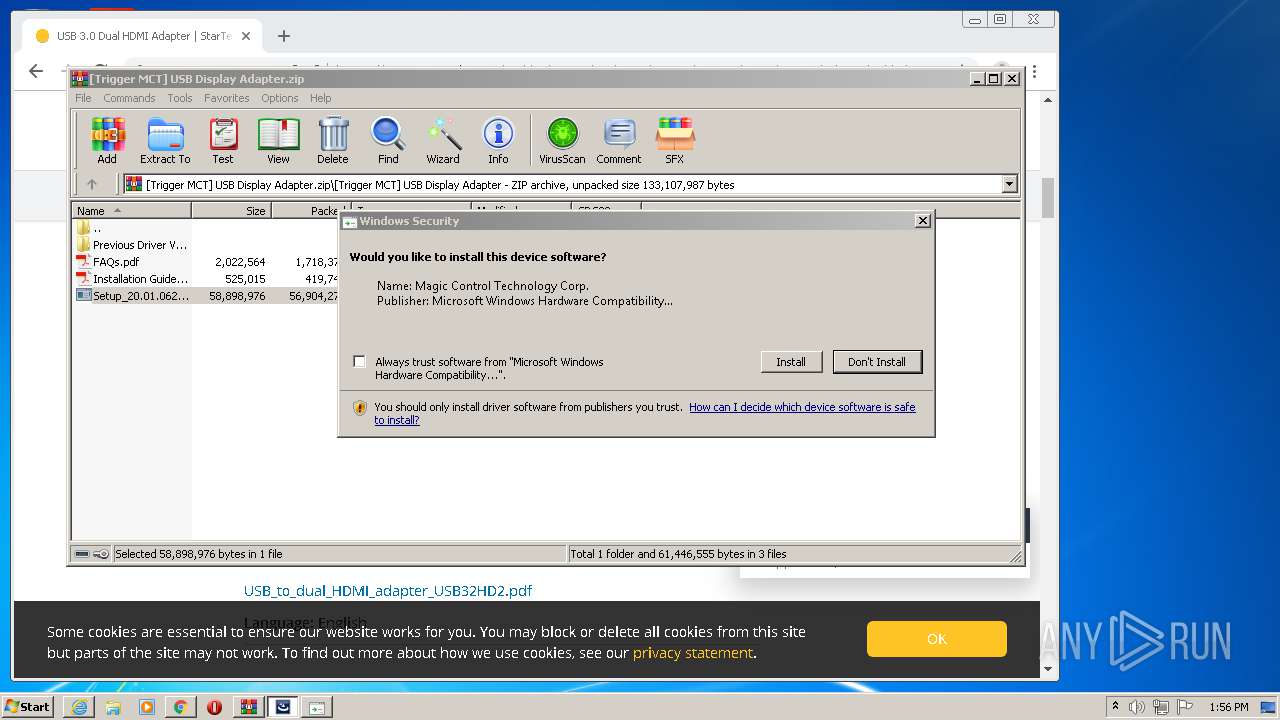The height and width of the screenshot is (720, 1280).
Task: Click the Don't Install button
Action: (x=877, y=362)
